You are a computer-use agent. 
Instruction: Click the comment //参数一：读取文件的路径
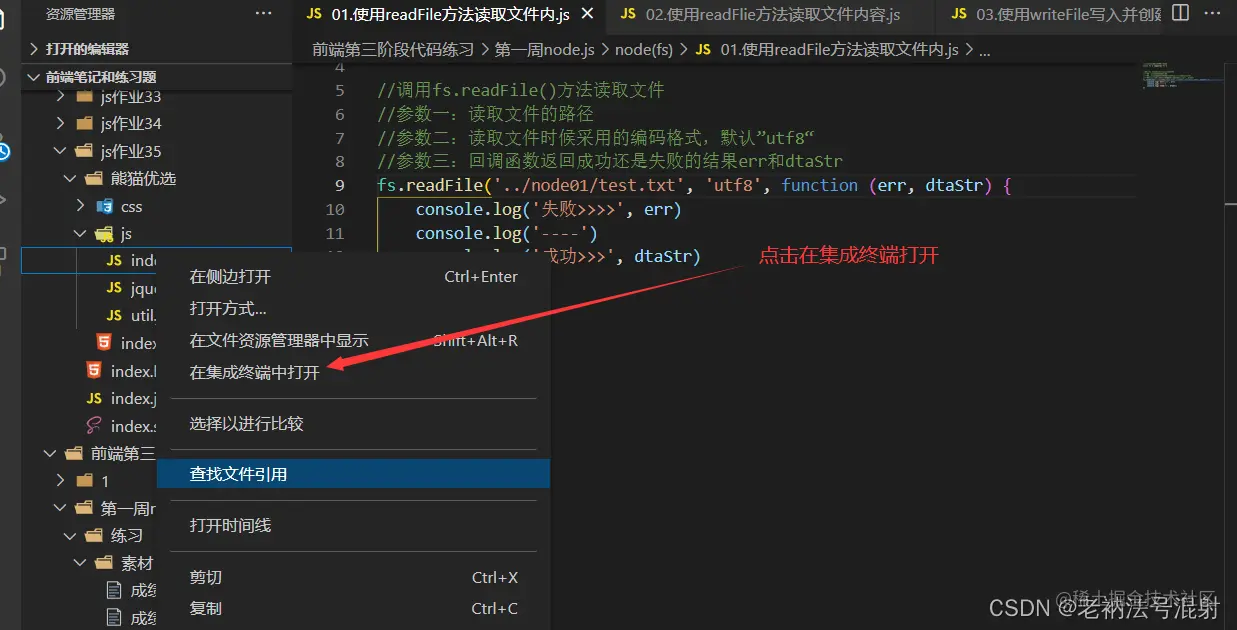(x=485, y=114)
